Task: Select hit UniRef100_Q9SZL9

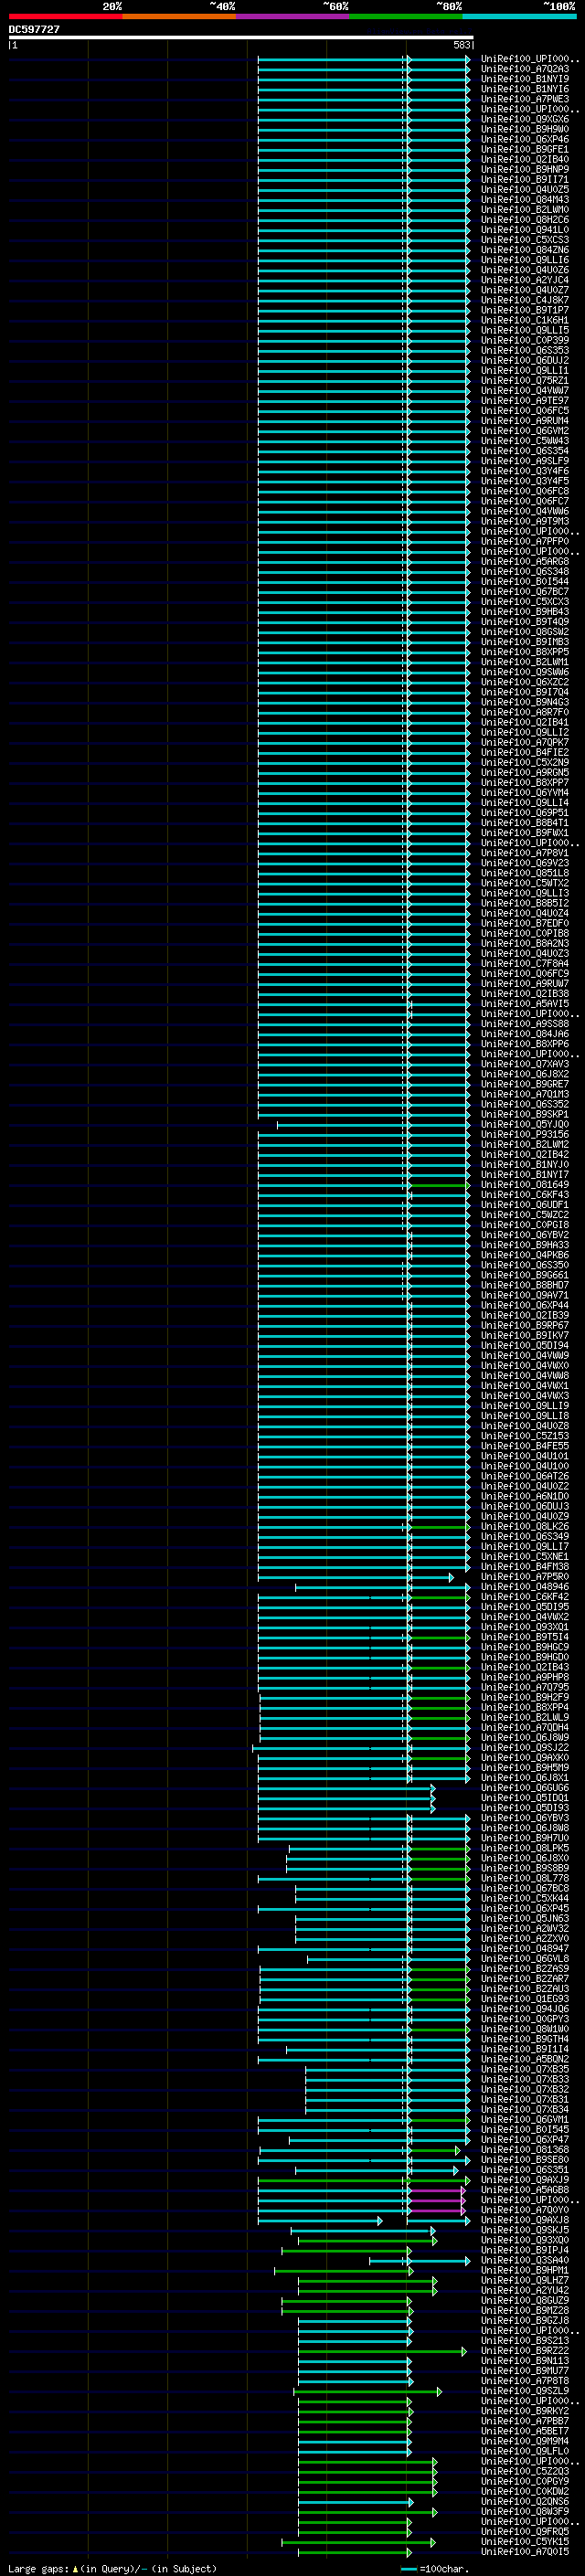Action: (524, 2391)
